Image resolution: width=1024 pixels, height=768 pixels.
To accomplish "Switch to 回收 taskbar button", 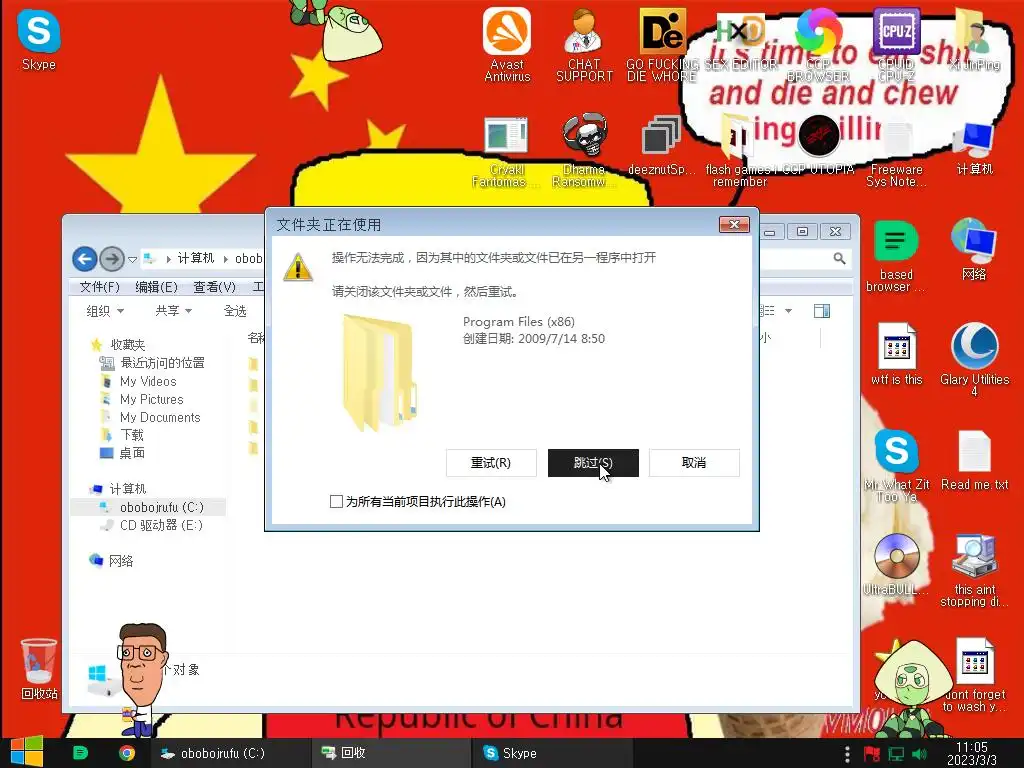I will coord(391,753).
